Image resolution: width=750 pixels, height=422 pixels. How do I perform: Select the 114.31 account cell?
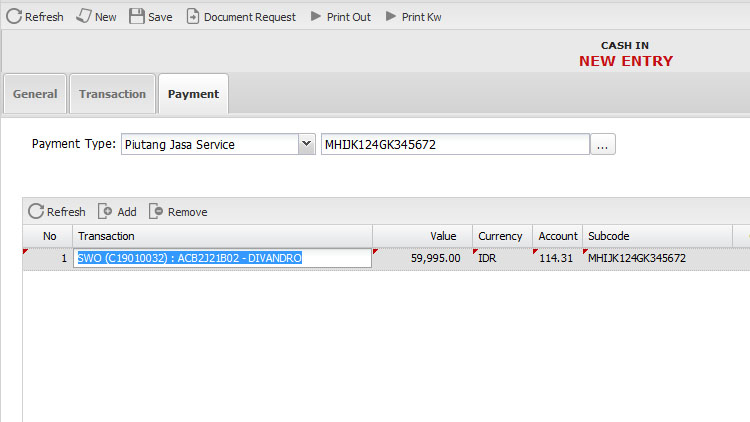point(556,258)
